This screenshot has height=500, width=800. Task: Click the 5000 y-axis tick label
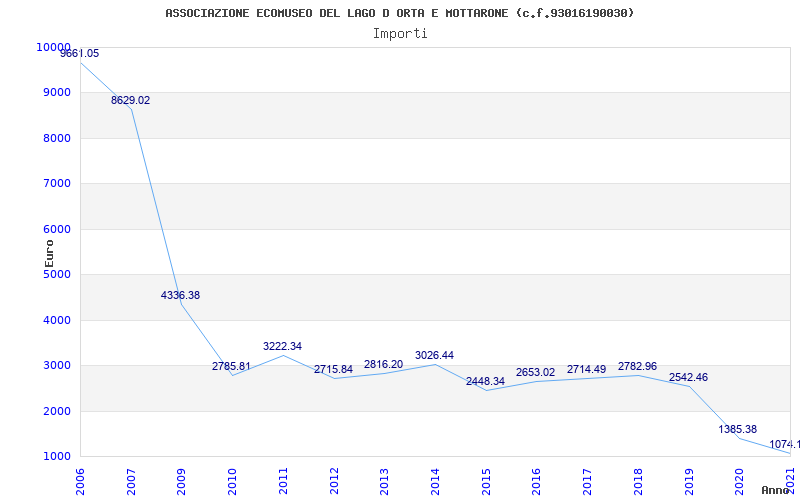coord(57,274)
